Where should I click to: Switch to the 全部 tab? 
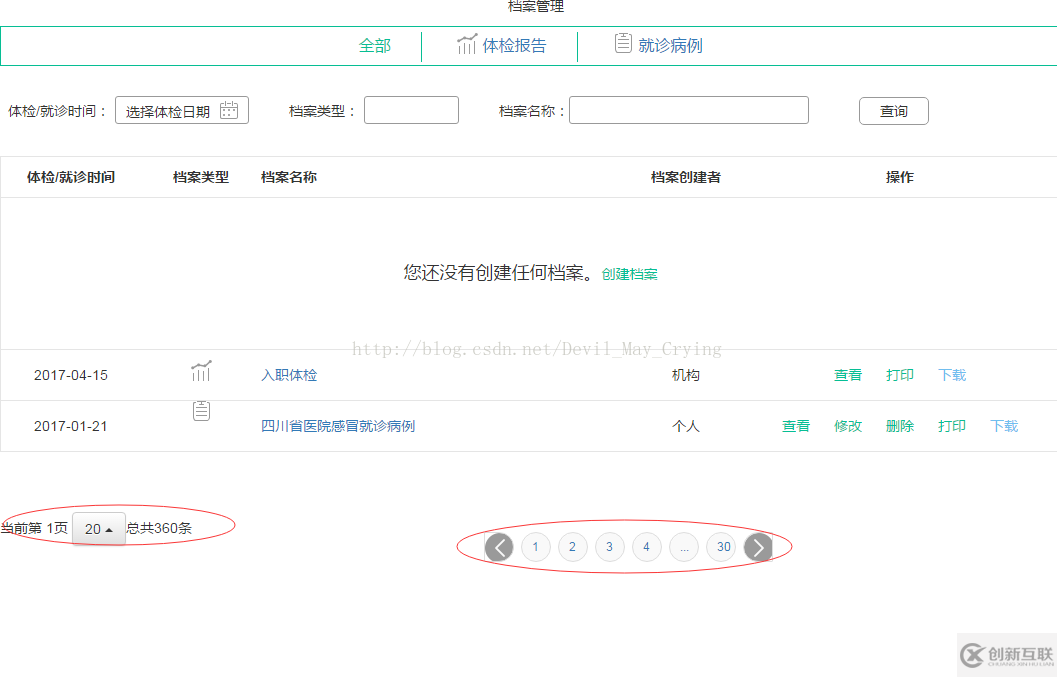pos(374,45)
